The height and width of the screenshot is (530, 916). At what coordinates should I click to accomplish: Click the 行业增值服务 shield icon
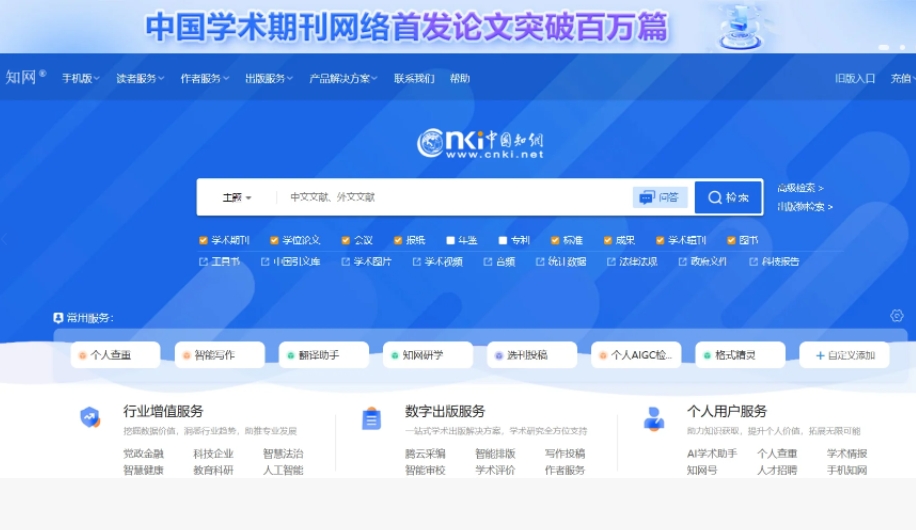[89, 417]
